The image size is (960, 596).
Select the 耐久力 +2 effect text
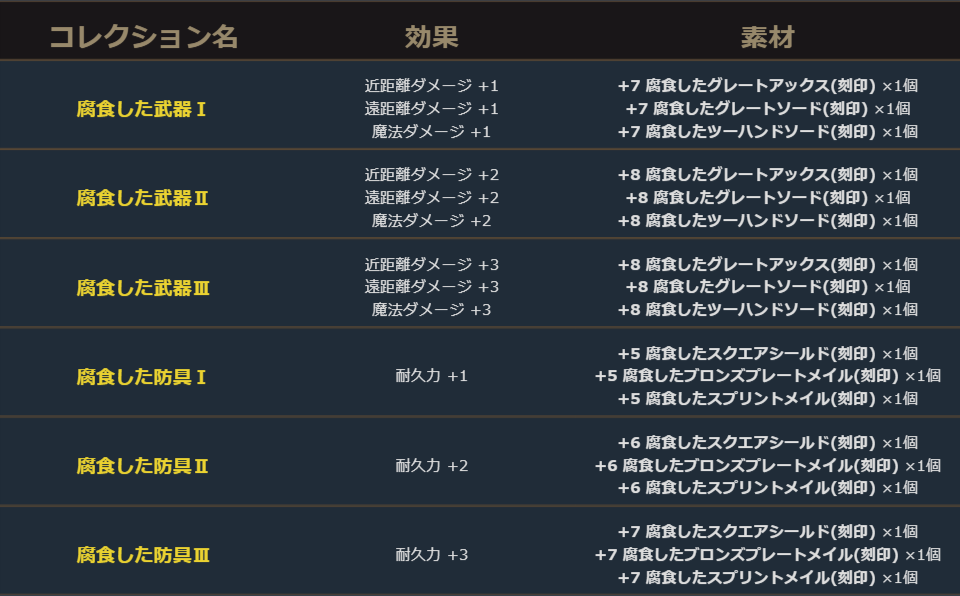coord(431,465)
